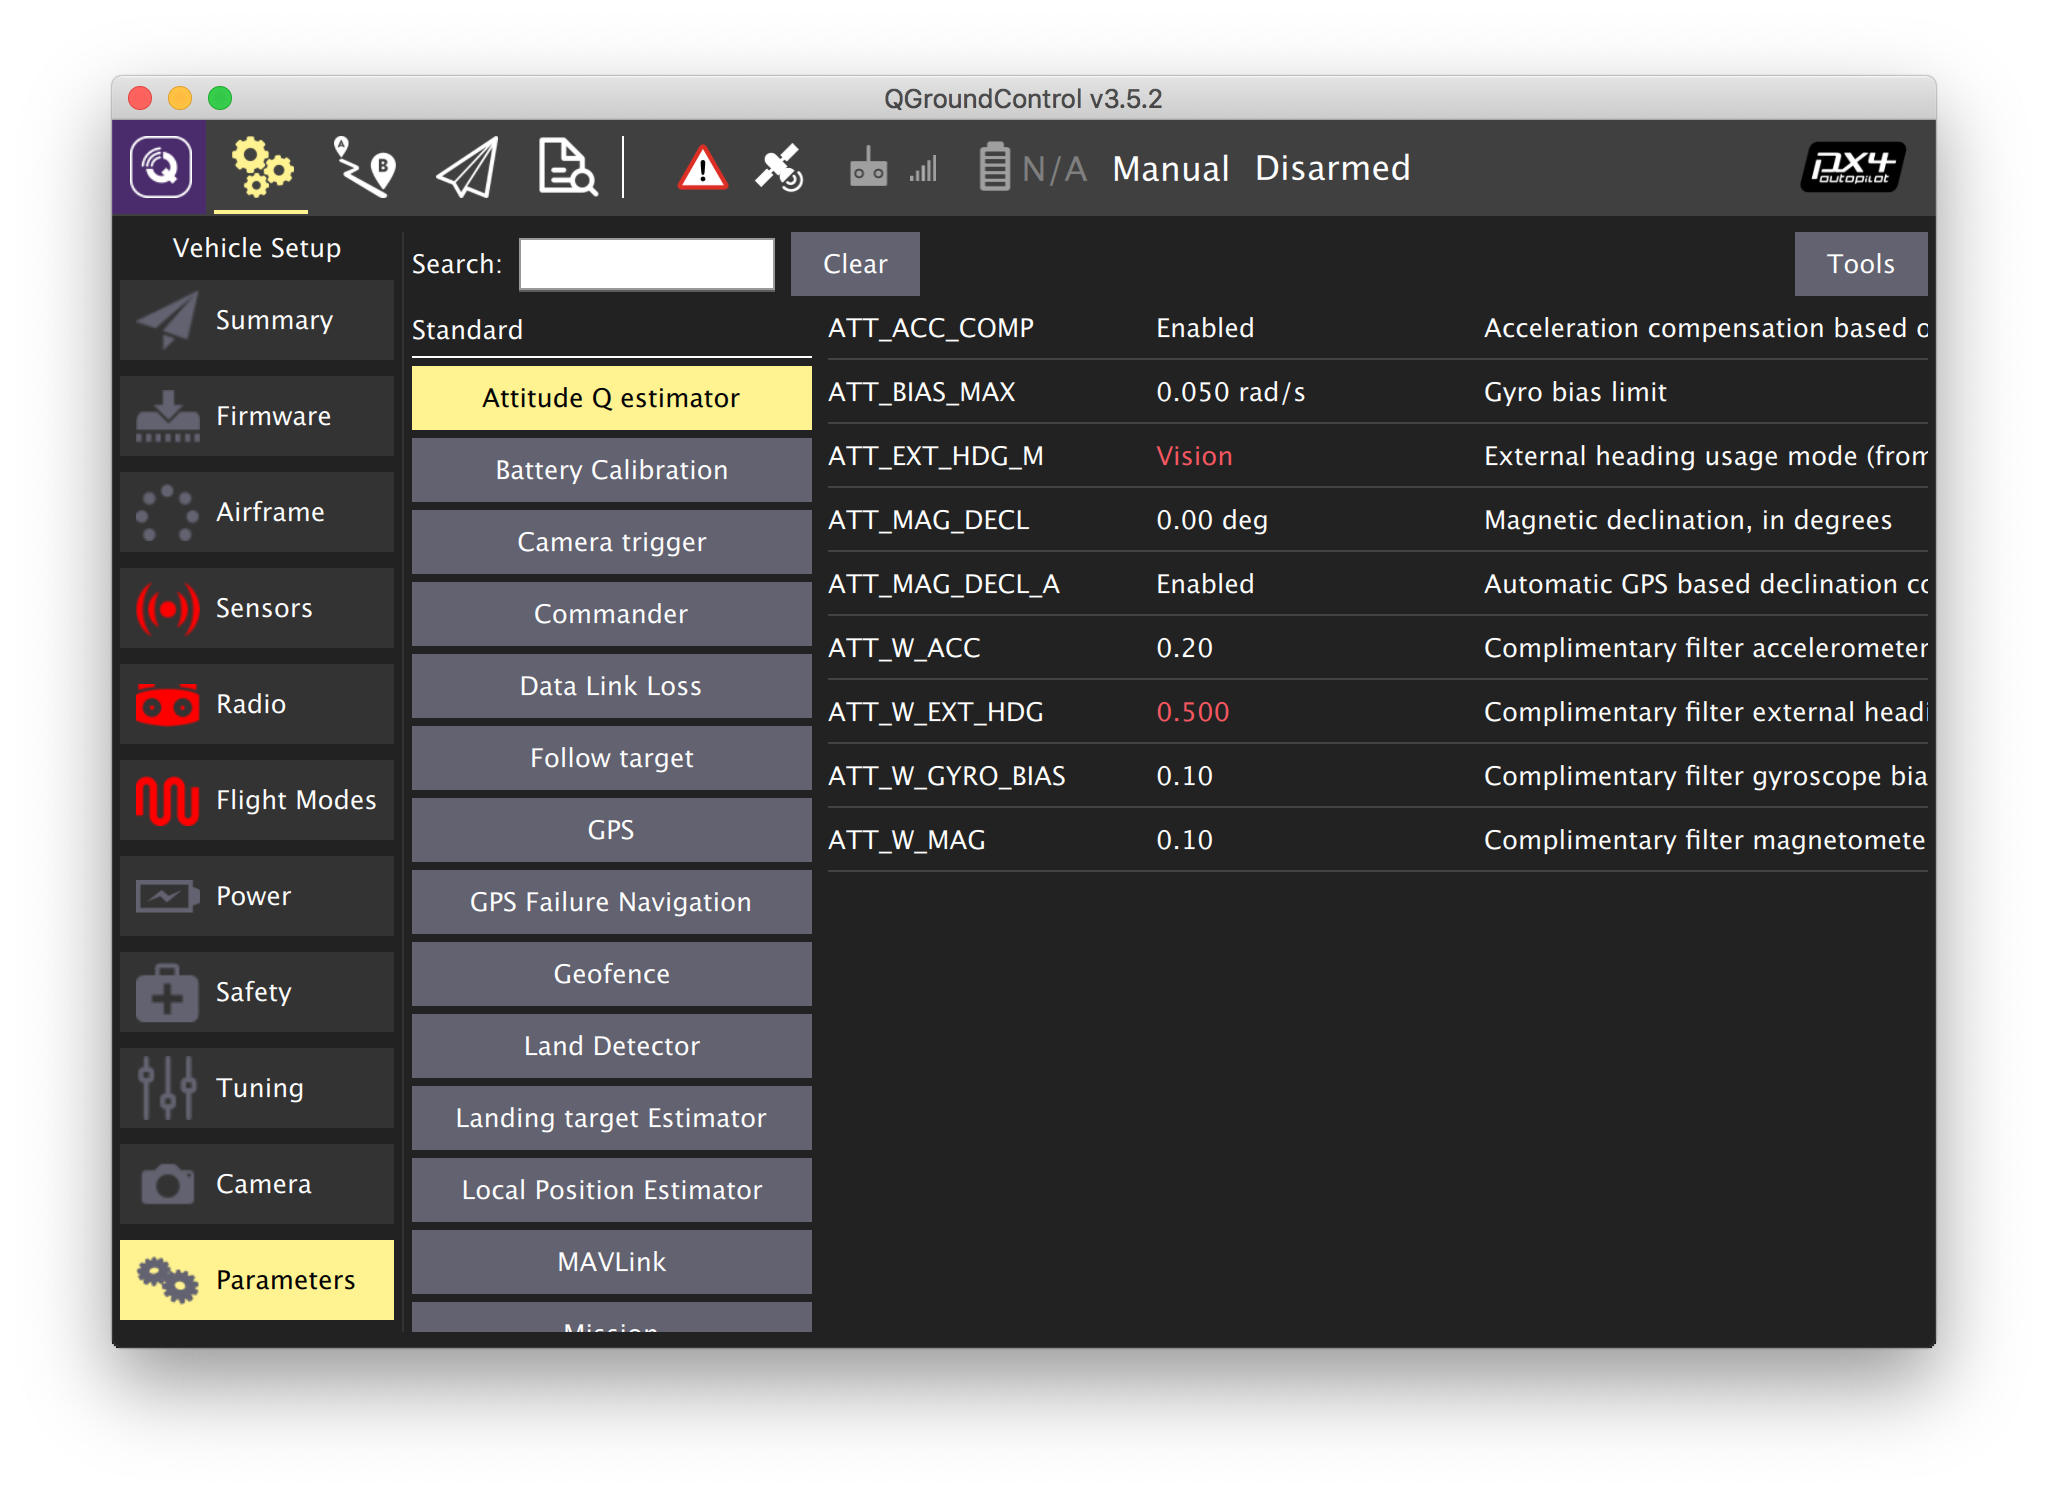The image size is (2048, 1496).
Task: Open the Firmware setup page
Action: point(257,416)
